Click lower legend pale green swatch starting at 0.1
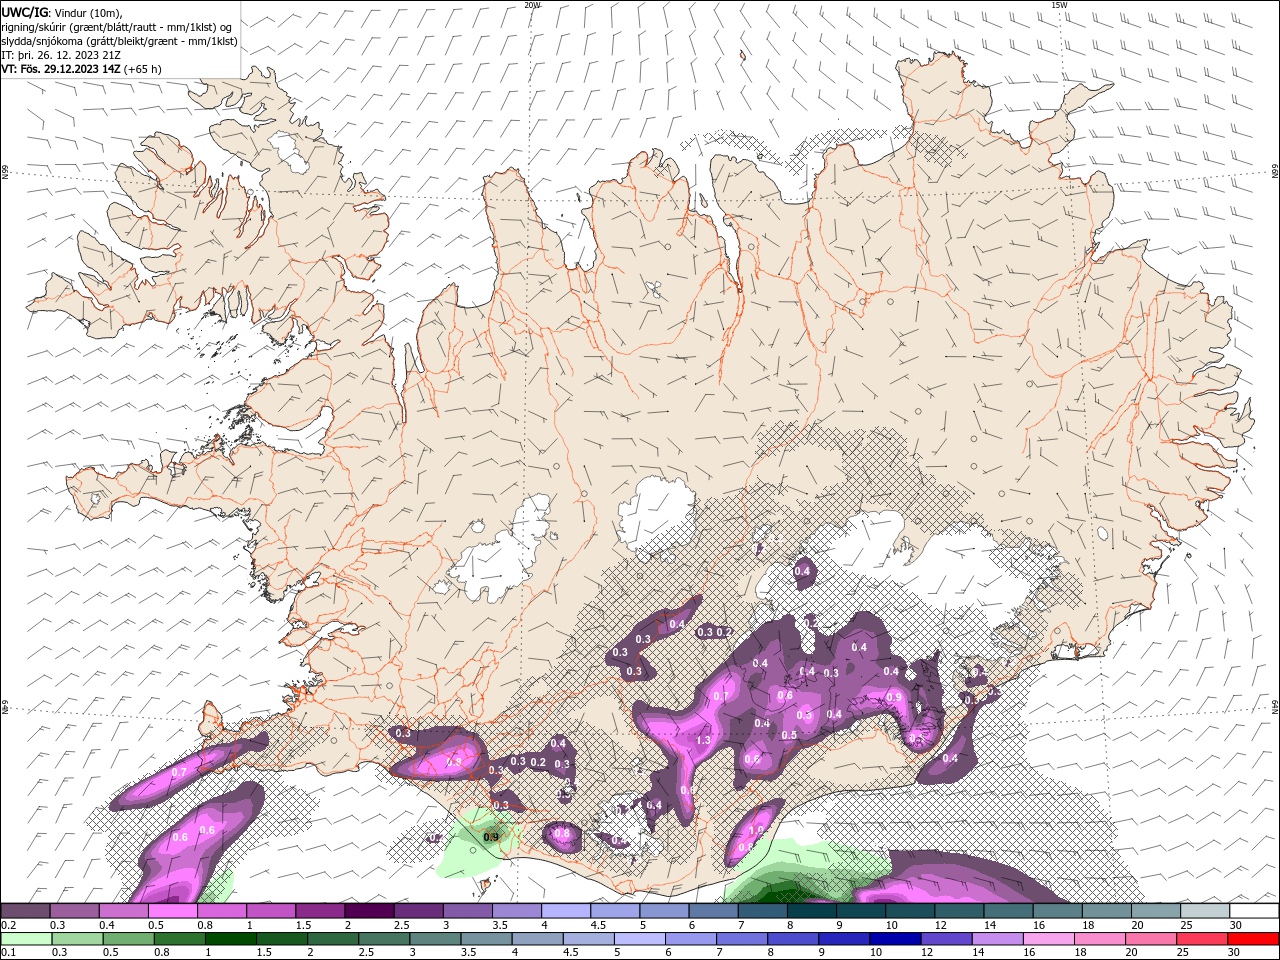The width and height of the screenshot is (1280, 960). tap(26, 939)
